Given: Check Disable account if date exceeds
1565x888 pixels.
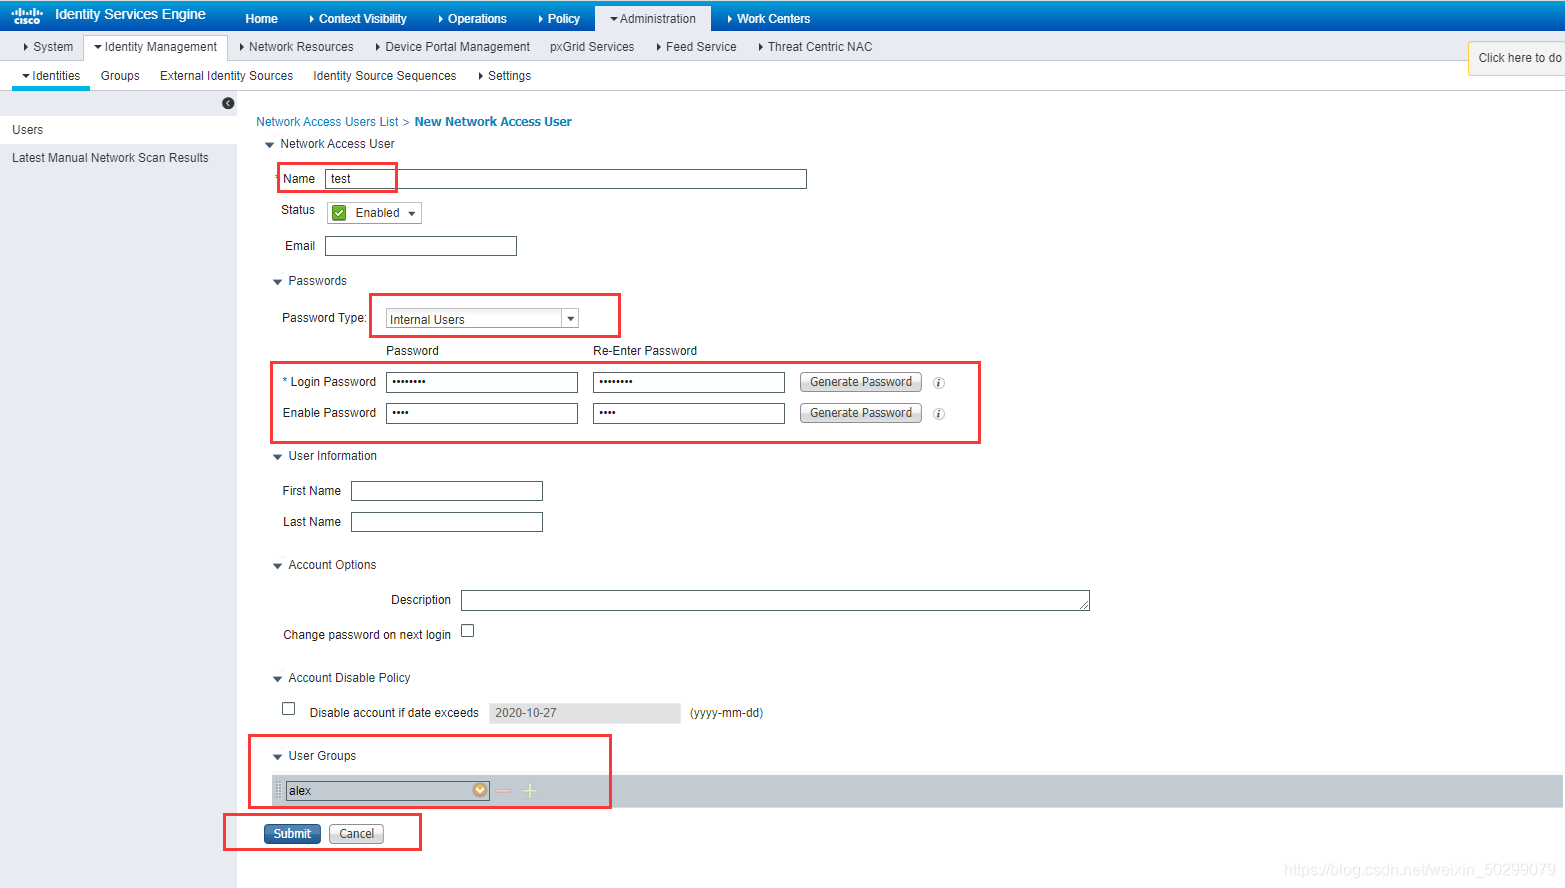Looking at the screenshot, I should [x=288, y=708].
